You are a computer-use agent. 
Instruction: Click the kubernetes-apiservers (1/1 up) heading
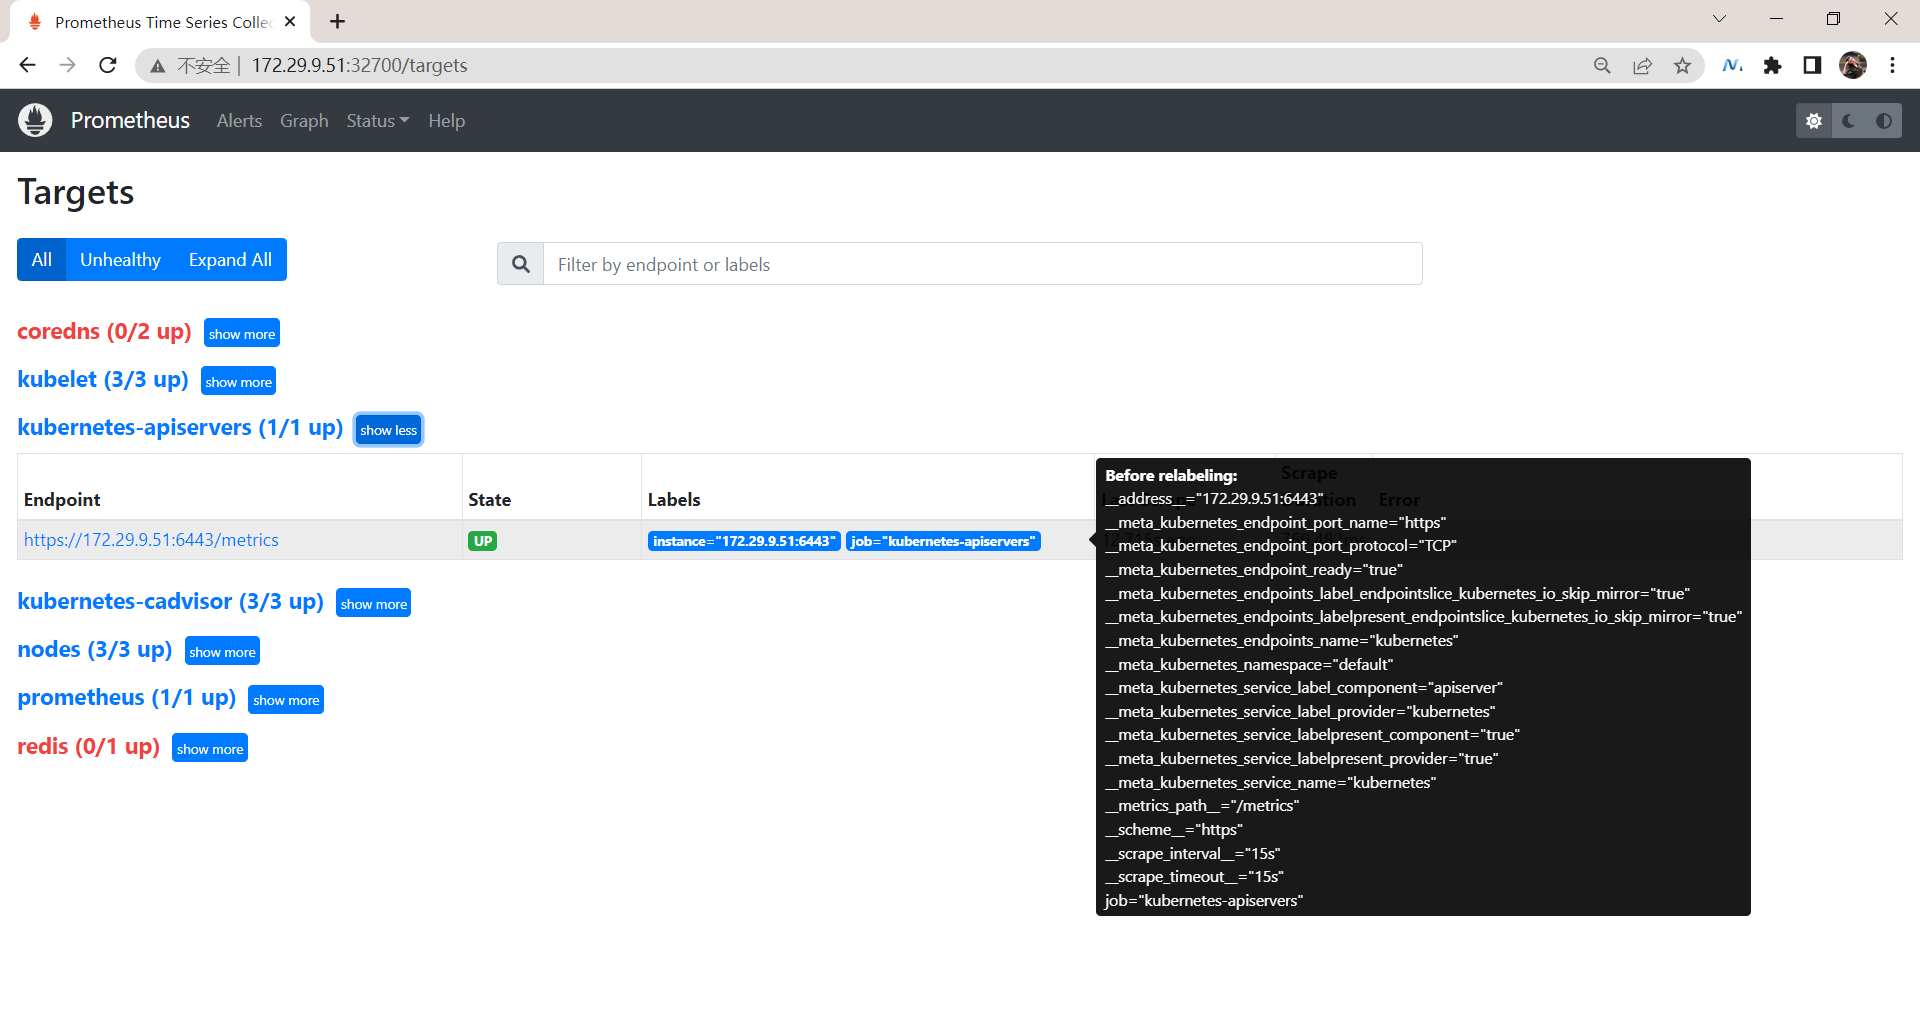click(180, 428)
